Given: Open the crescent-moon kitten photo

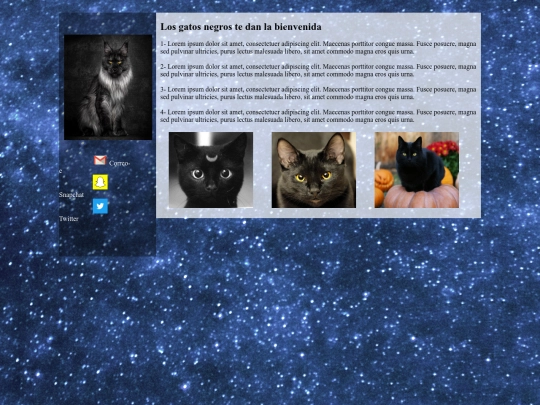Looking at the screenshot, I should pyautogui.click(x=211, y=170).
